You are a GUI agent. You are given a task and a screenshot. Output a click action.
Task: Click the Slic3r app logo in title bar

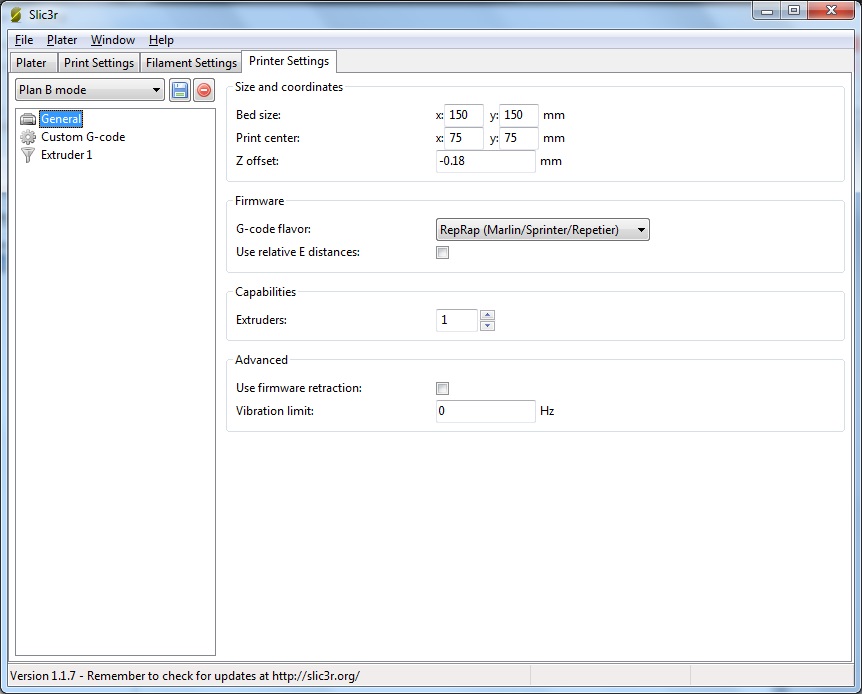click(x=16, y=15)
